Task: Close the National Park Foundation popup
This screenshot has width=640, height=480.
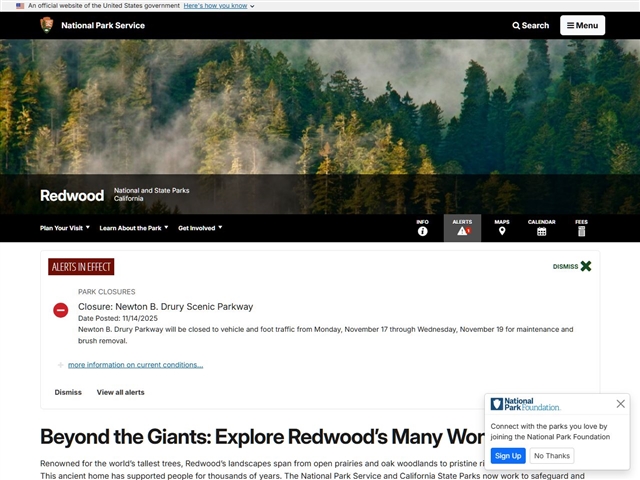Action: tap(620, 404)
